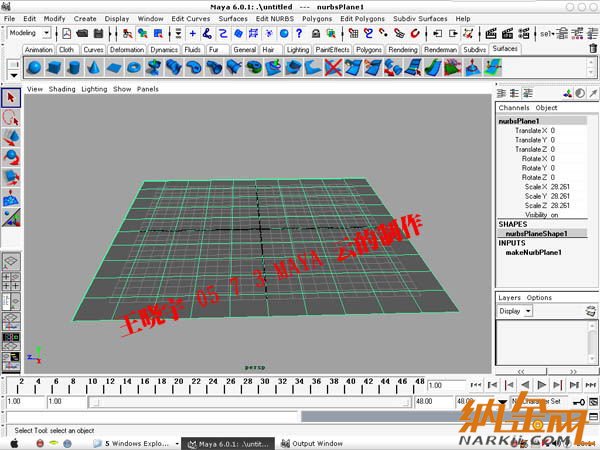Select four view layout icon
This screenshot has height=450, width=600.
tap(11, 281)
